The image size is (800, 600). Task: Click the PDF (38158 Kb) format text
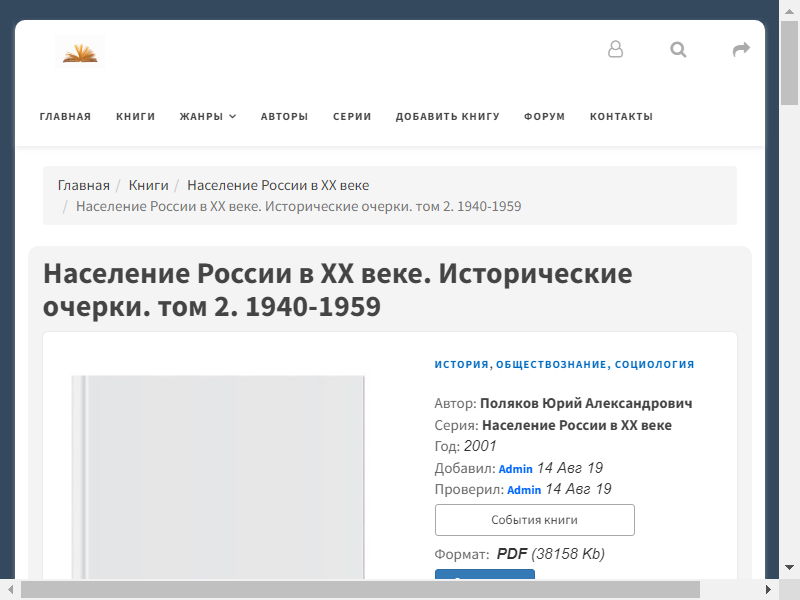551,554
